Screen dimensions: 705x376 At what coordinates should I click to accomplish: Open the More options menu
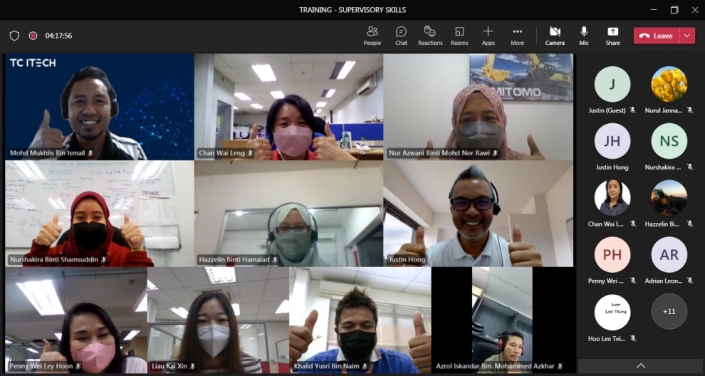pyautogui.click(x=517, y=36)
